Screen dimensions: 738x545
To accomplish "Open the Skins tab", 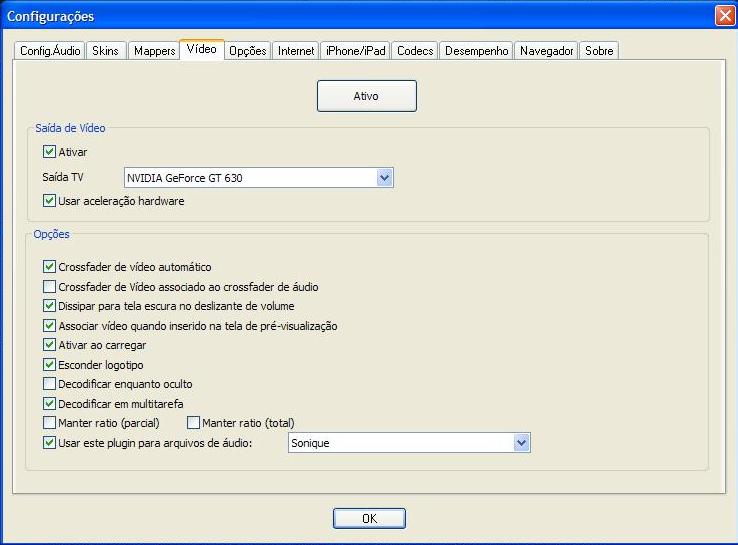I will [x=106, y=51].
